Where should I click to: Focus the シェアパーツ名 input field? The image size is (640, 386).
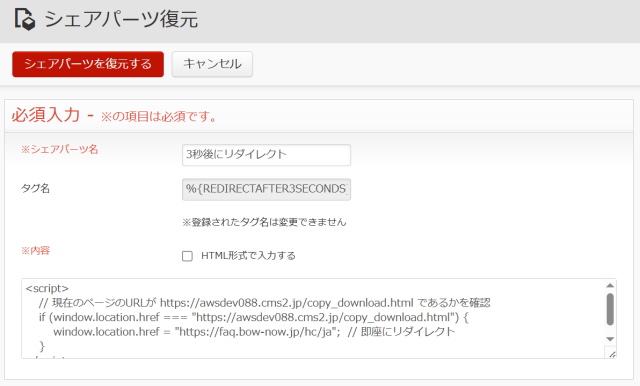[x=266, y=155]
